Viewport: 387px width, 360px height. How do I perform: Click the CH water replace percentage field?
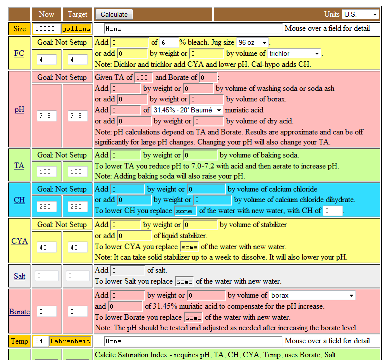[184, 211]
